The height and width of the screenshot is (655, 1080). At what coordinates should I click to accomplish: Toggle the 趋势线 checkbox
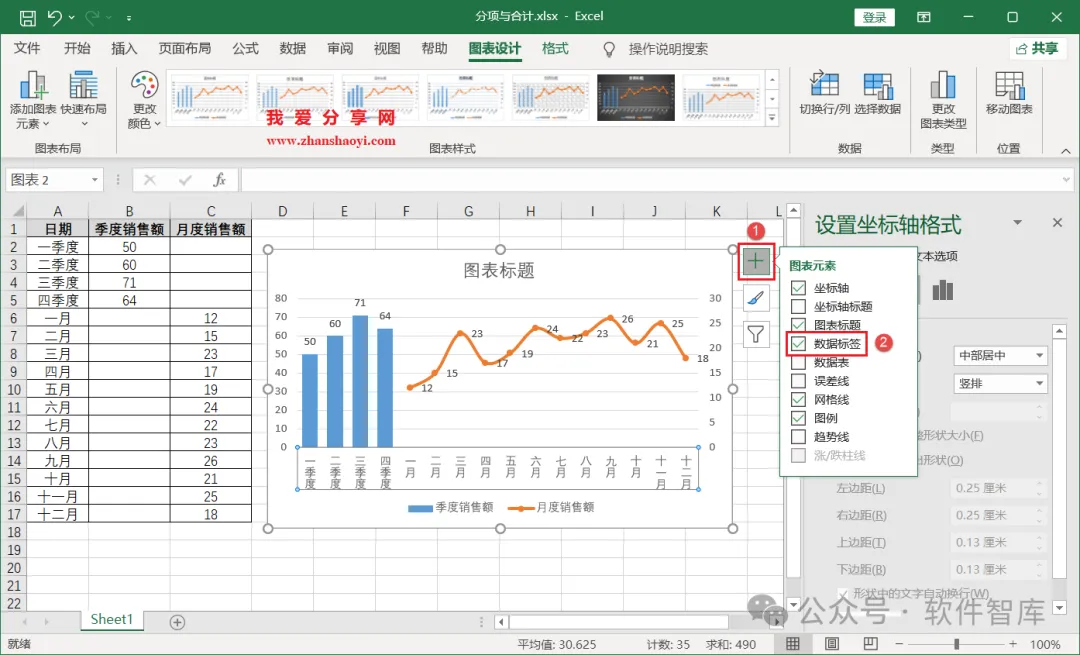pos(798,437)
